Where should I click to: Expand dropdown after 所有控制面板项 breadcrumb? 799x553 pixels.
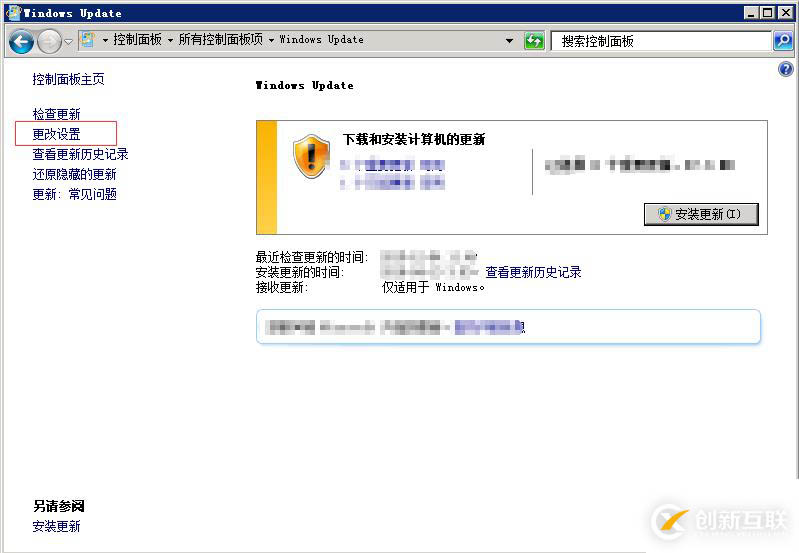271,40
